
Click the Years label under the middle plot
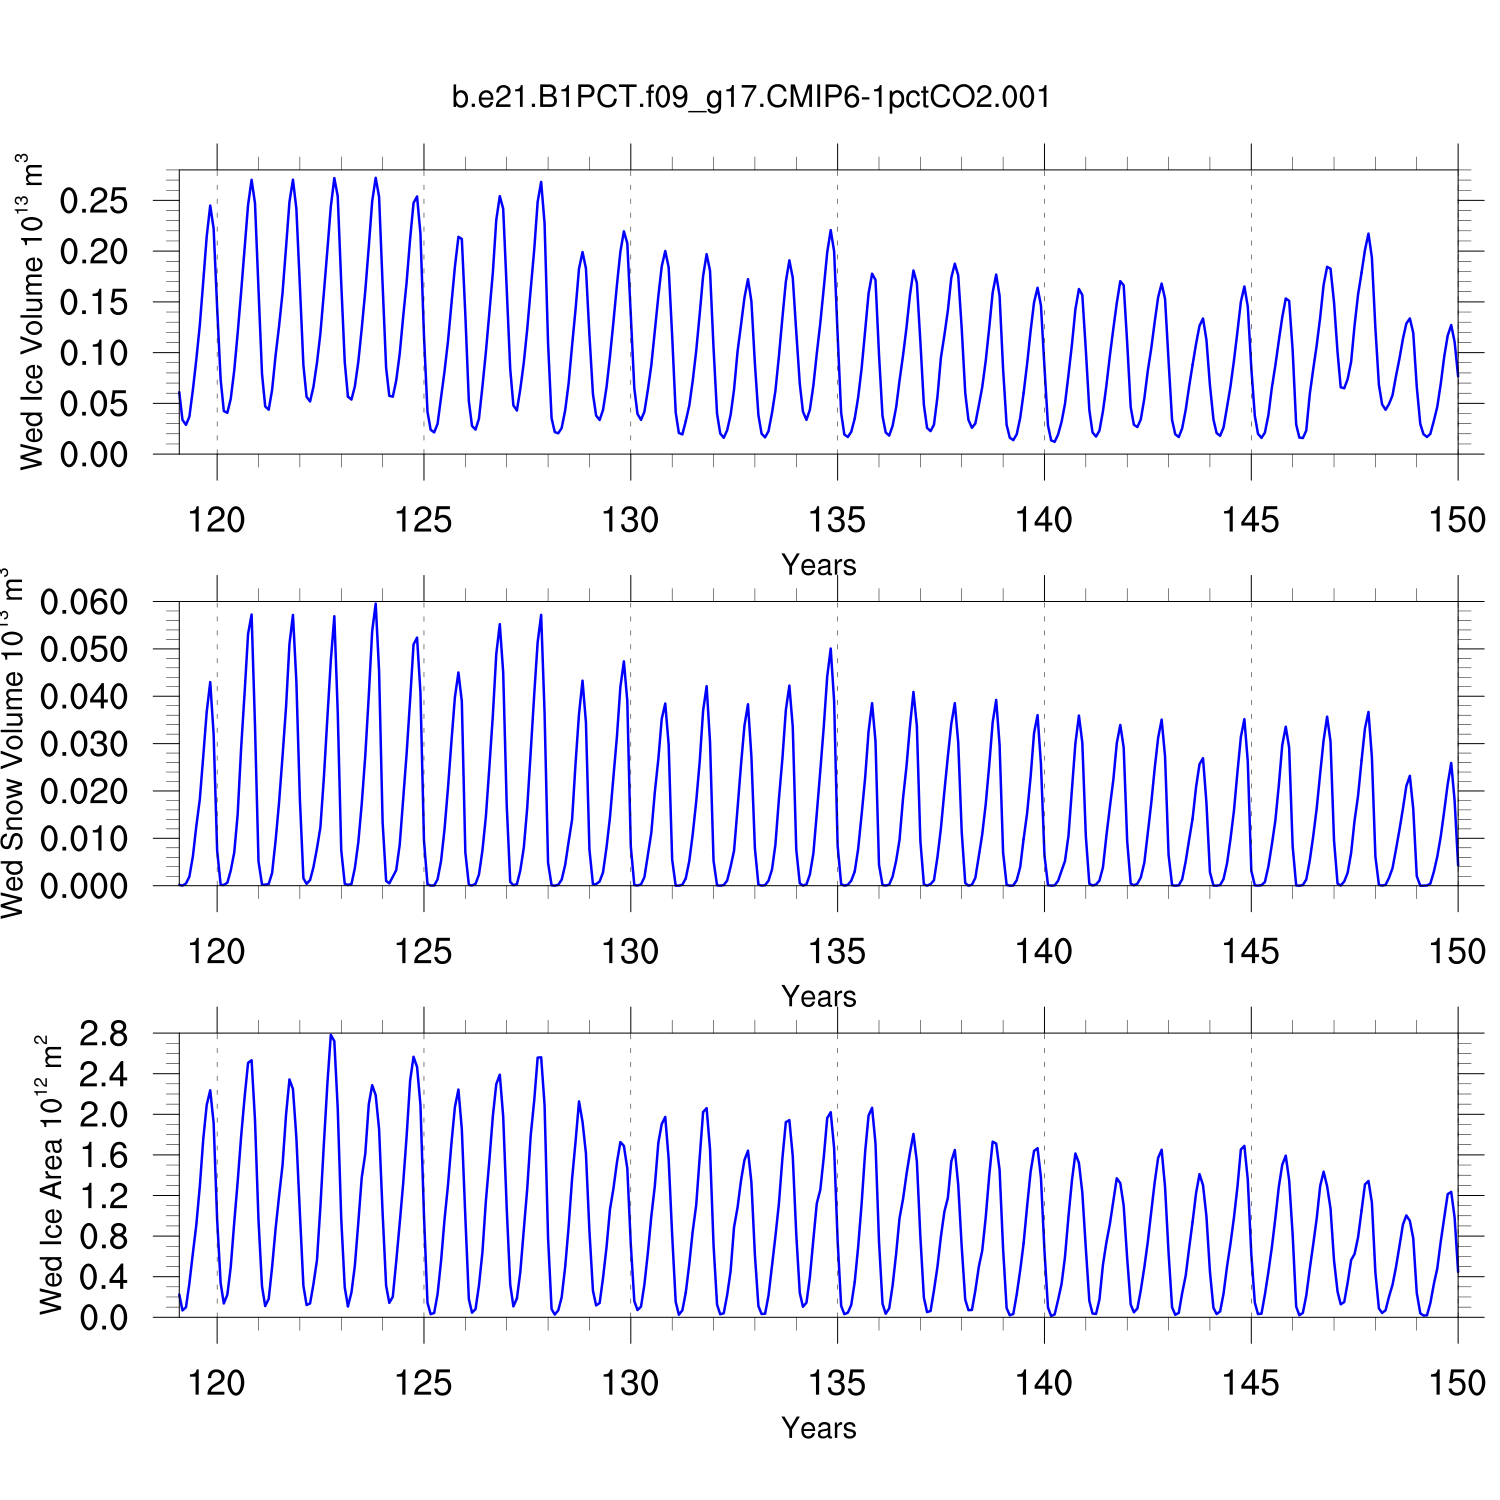pyautogui.click(x=818, y=997)
